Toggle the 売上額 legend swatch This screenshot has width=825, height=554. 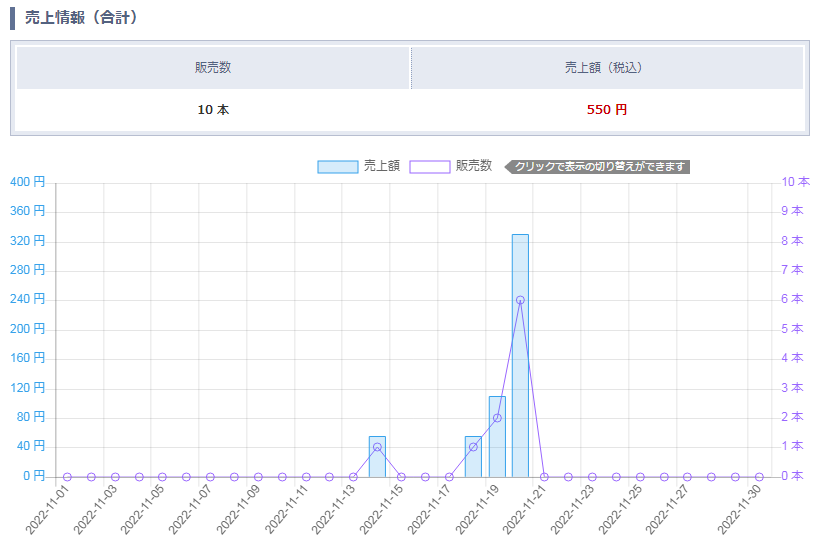(338, 167)
